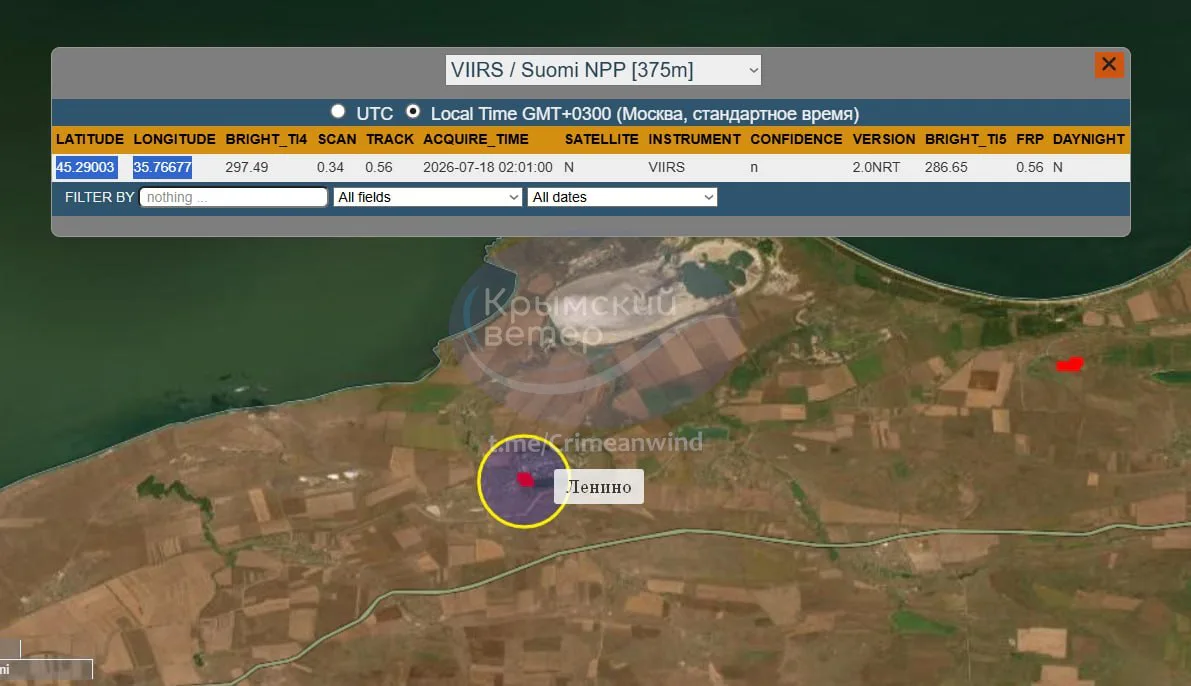Click the VERSION column header

pyautogui.click(x=883, y=139)
